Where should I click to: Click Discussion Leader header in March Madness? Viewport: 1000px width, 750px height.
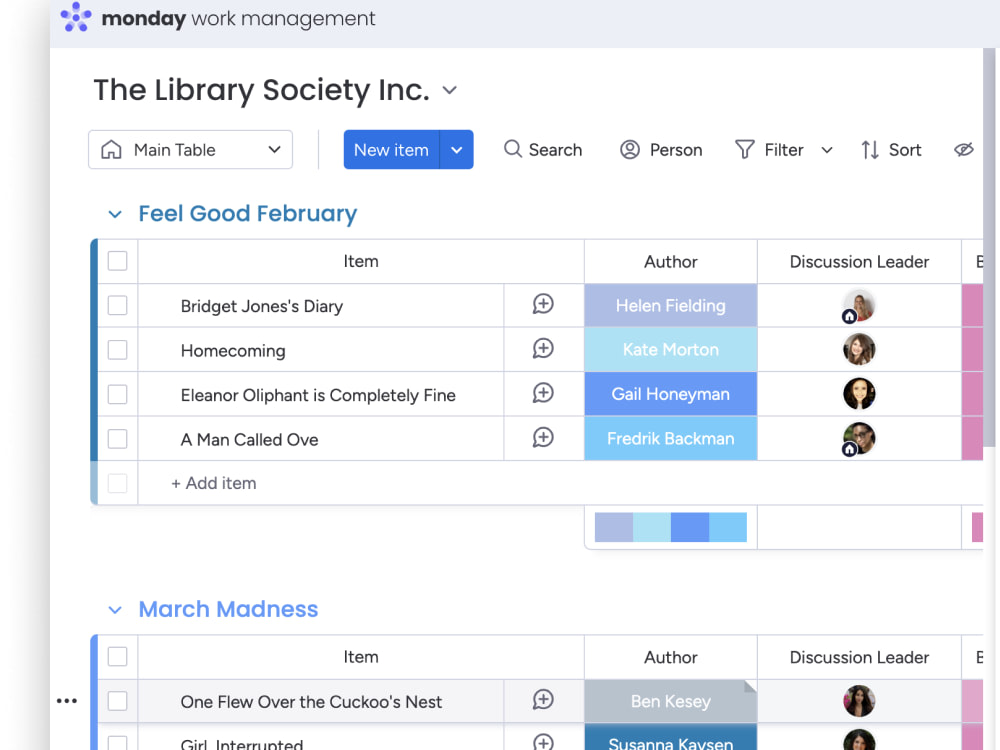[859, 657]
